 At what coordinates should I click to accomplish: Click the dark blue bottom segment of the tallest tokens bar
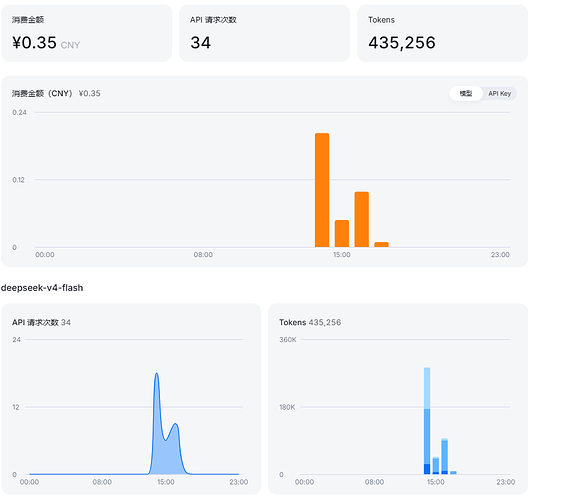(x=427, y=469)
